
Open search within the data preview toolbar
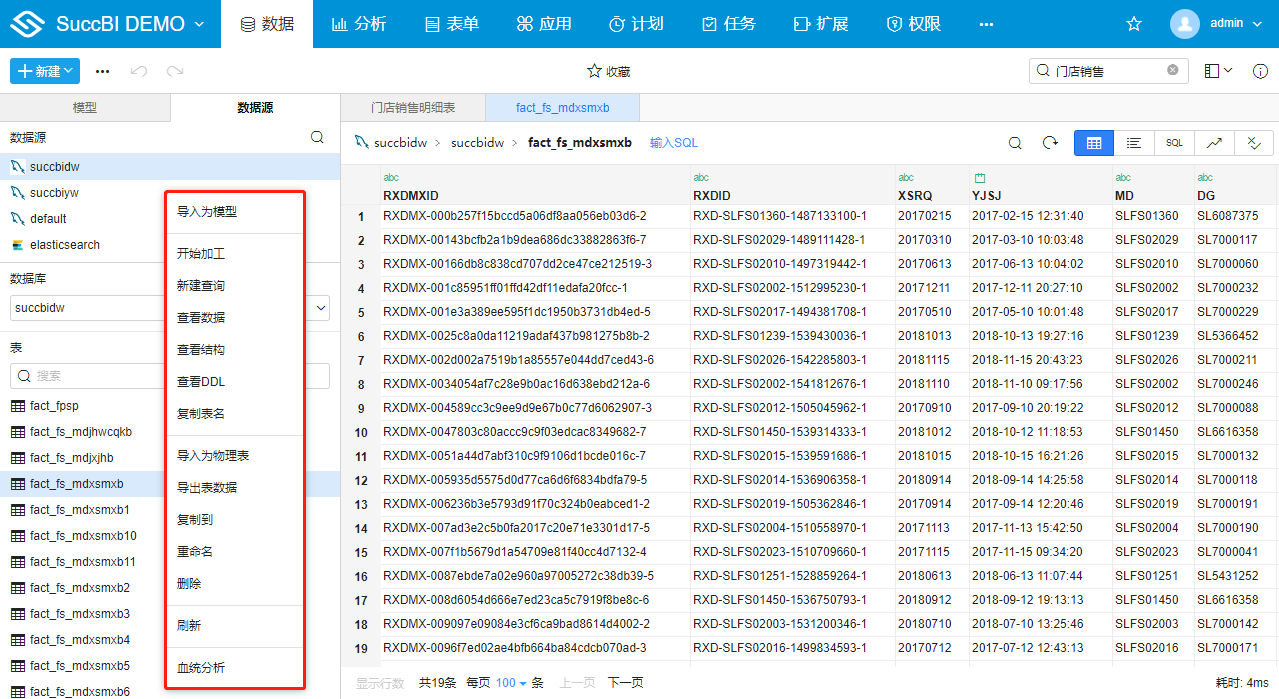1014,143
